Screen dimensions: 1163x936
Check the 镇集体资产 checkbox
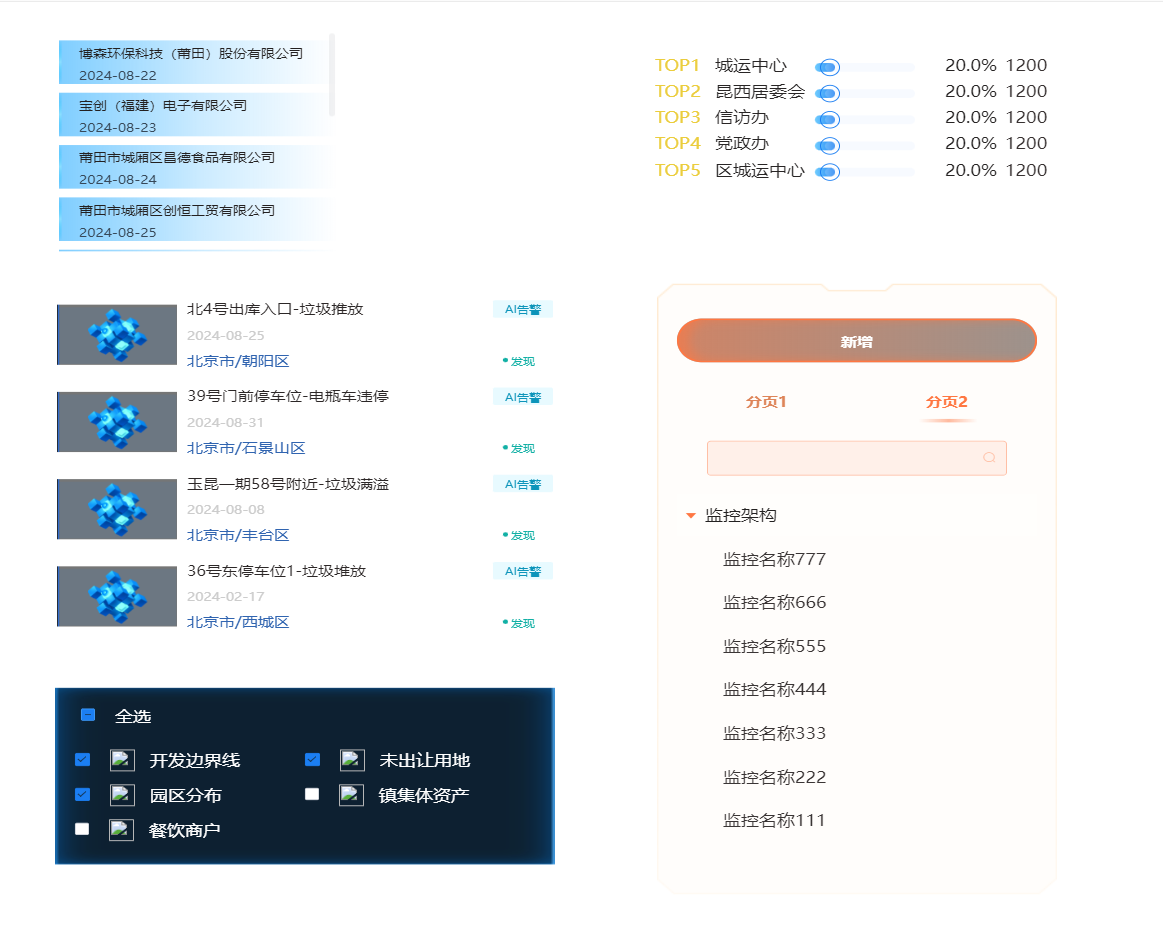(x=312, y=794)
